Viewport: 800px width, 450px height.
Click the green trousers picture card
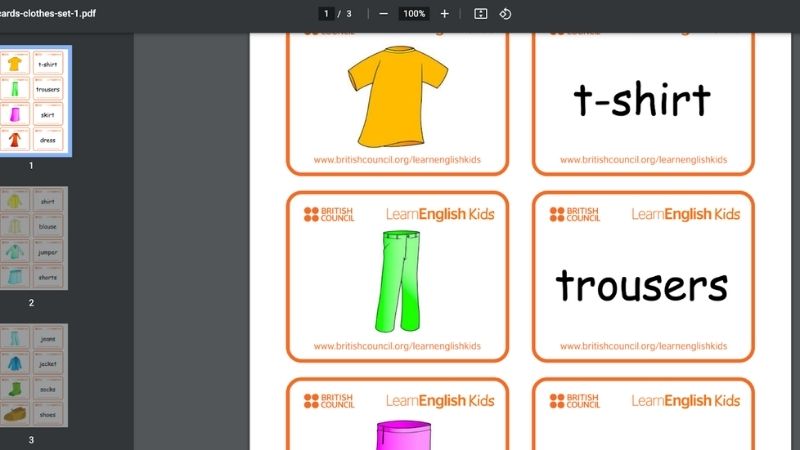click(x=397, y=277)
